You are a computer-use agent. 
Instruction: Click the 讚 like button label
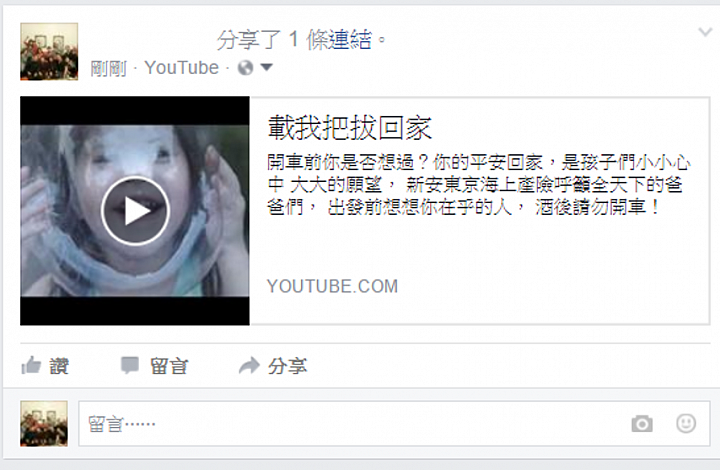[x=59, y=366]
